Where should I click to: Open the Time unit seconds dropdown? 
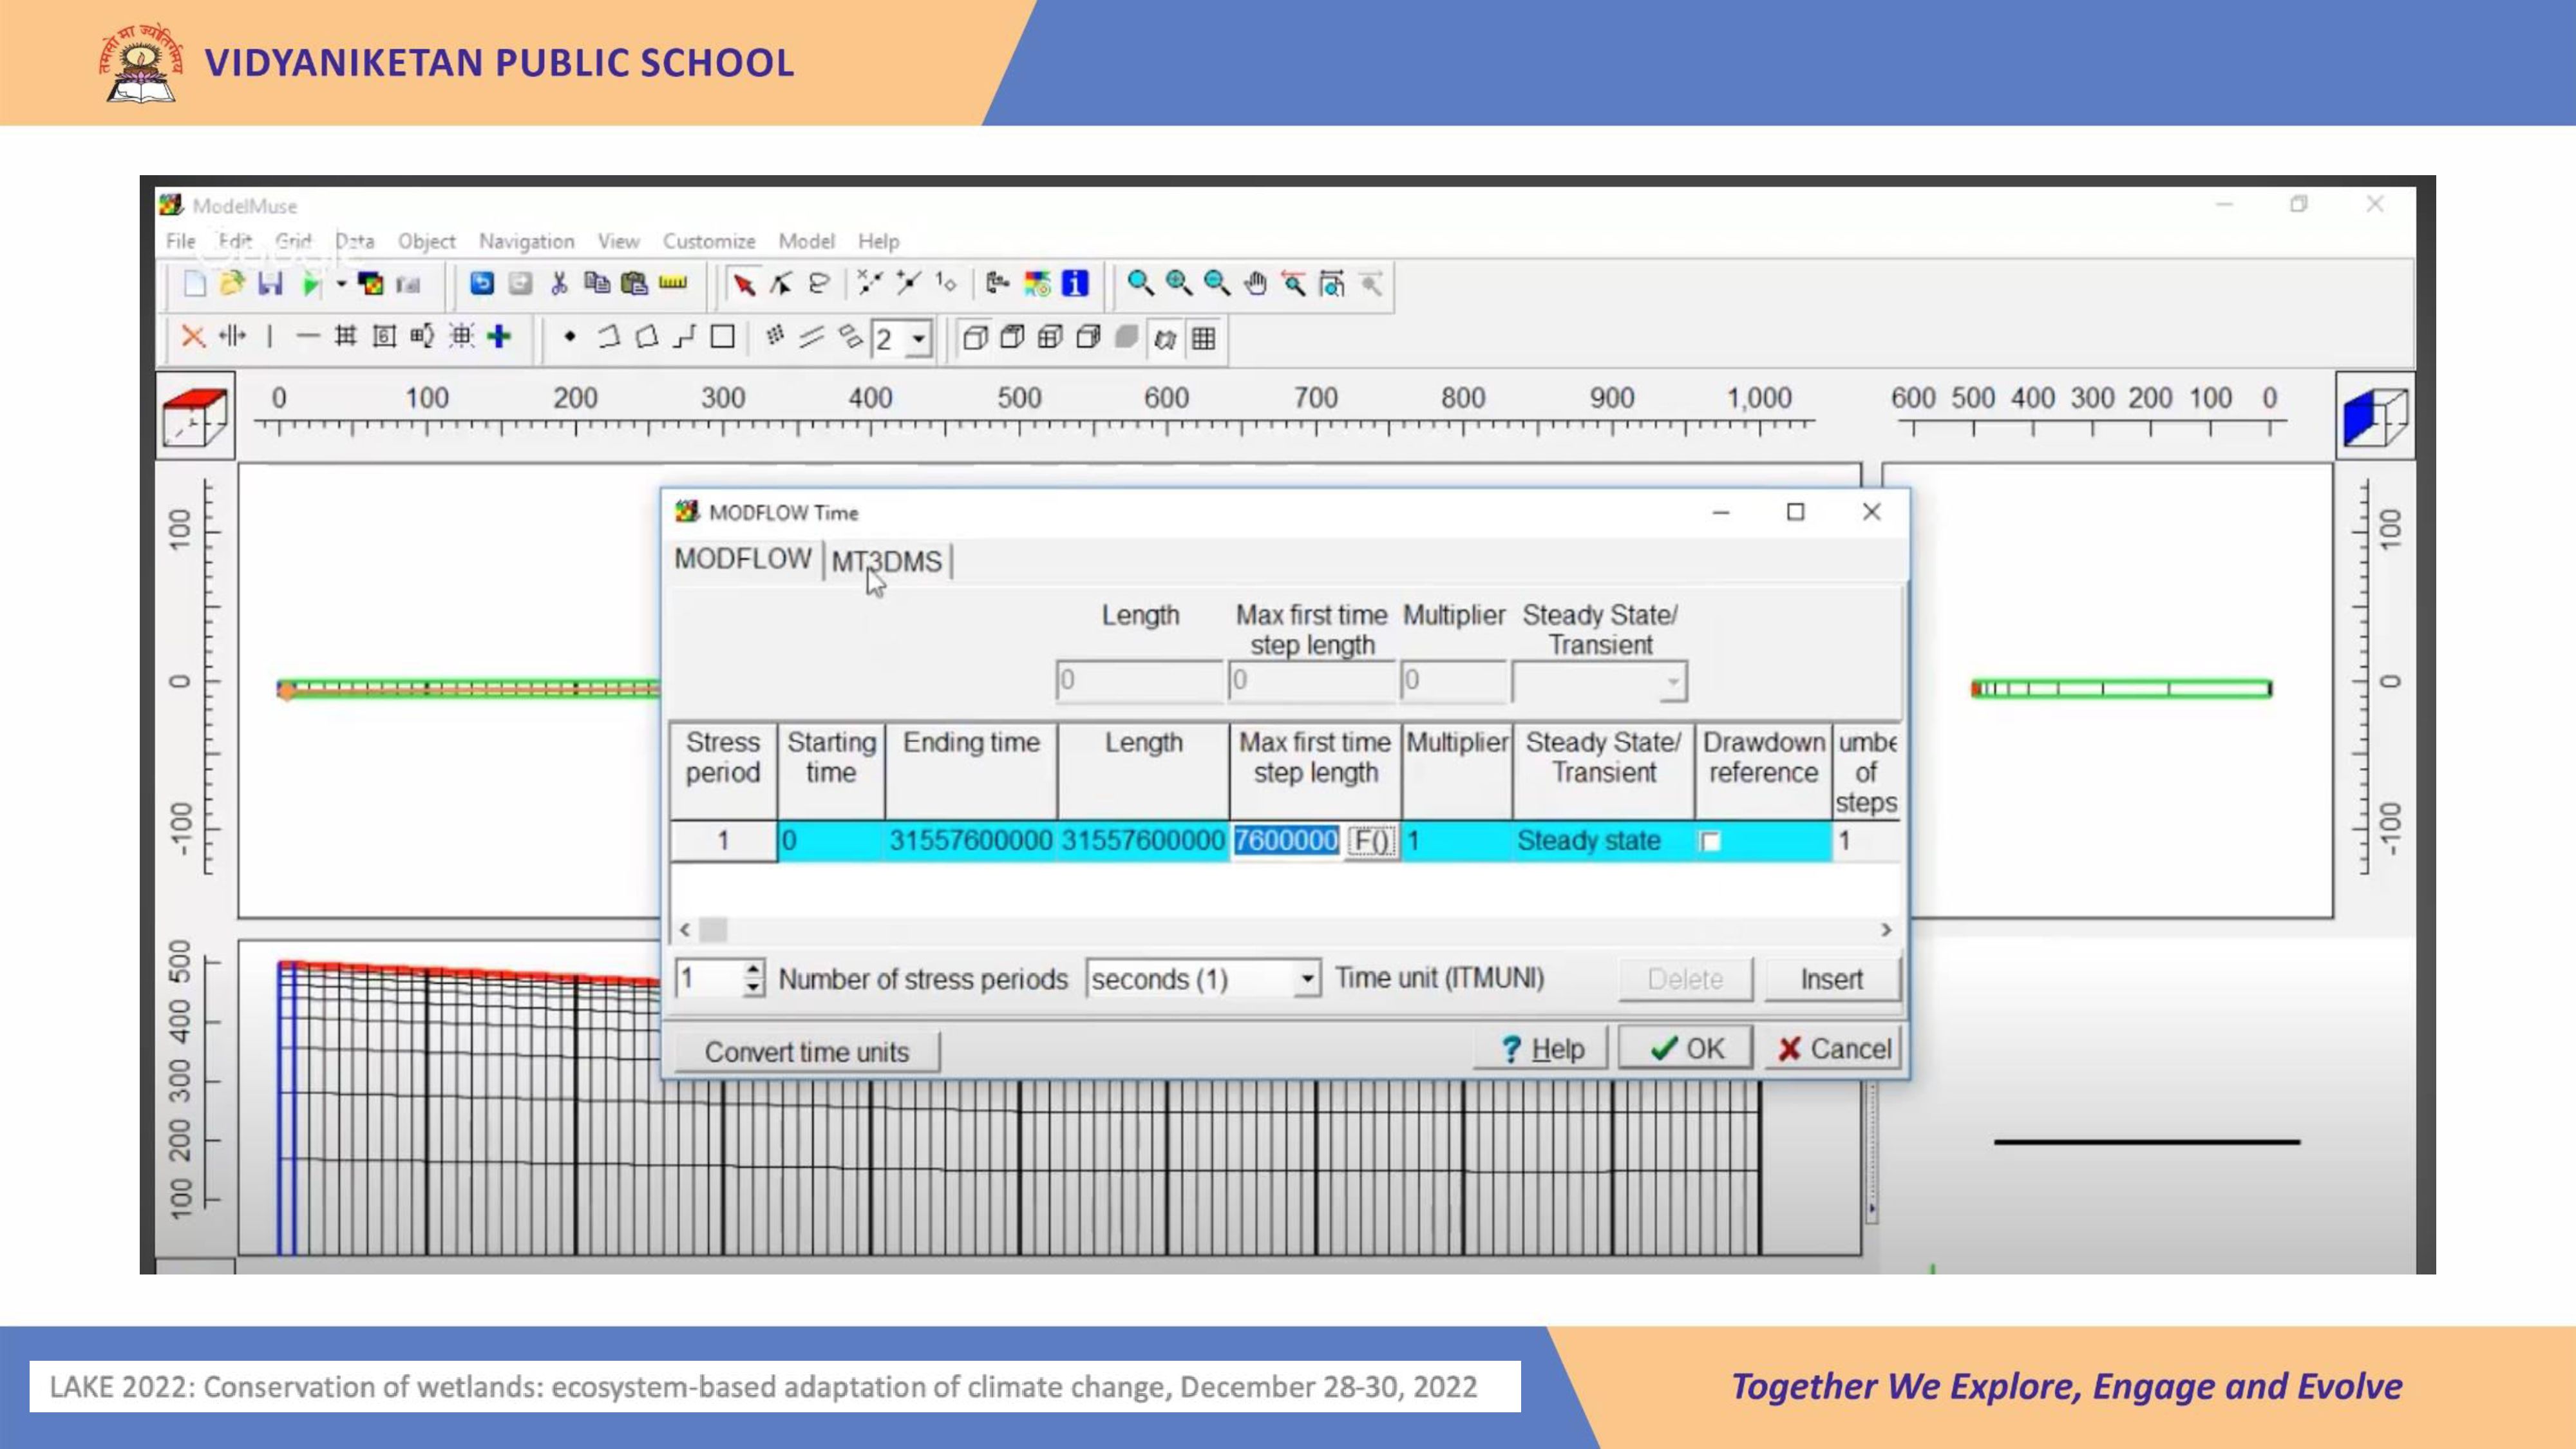pyautogui.click(x=1306, y=978)
